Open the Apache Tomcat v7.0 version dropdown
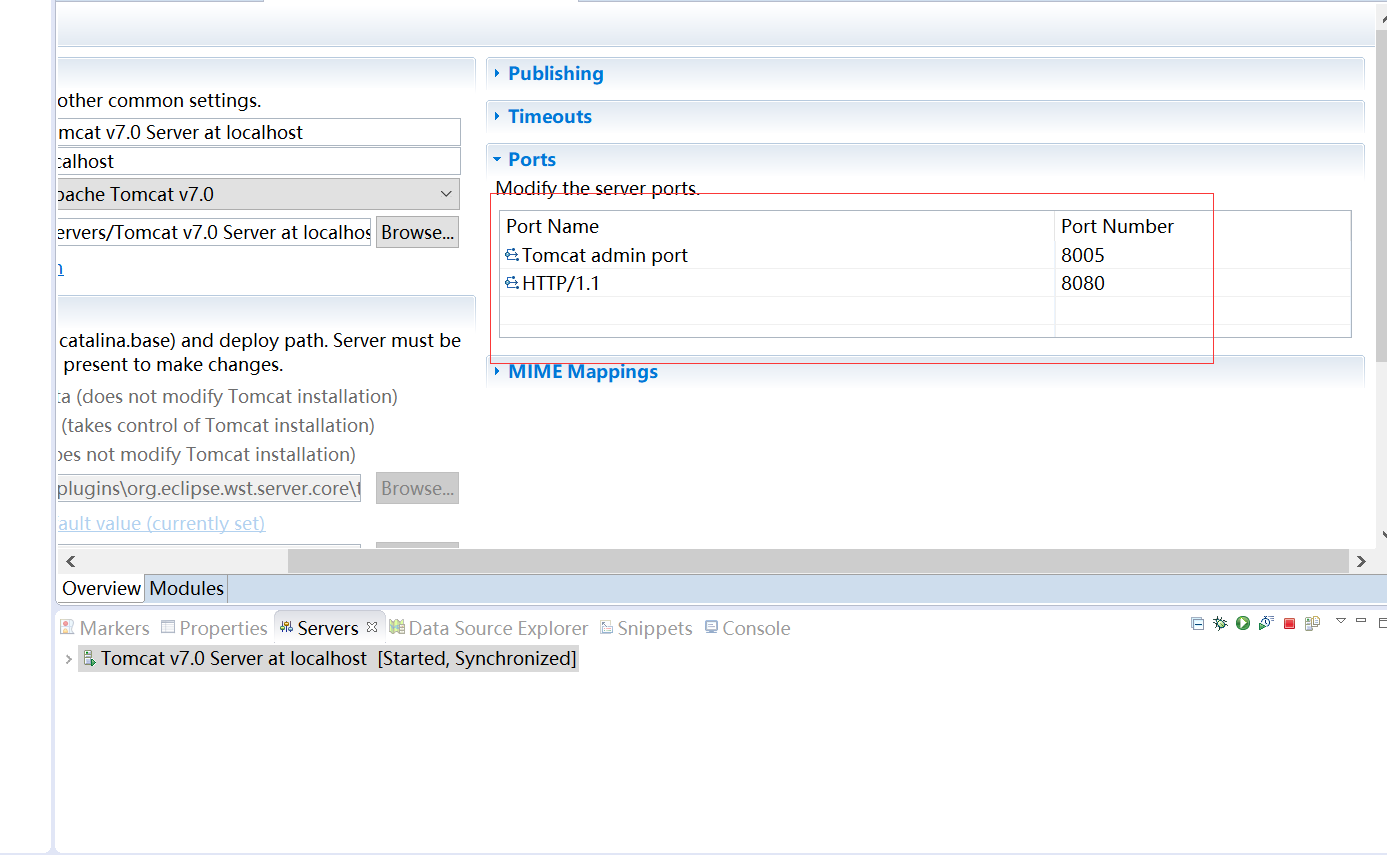Viewport: 1387px width, 855px height. [x=446, y=193]
